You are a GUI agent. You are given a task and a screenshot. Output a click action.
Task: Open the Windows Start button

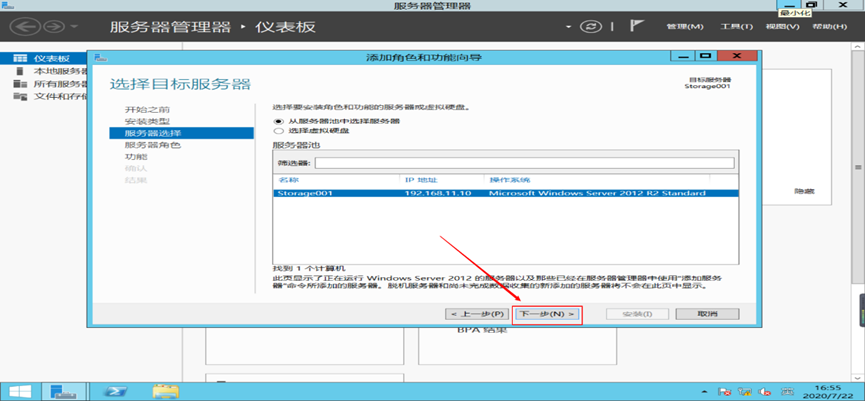[x=19, y=391]
